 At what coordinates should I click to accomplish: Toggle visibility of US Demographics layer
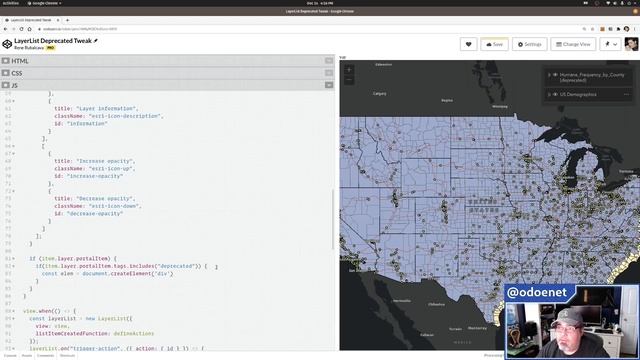555,94
